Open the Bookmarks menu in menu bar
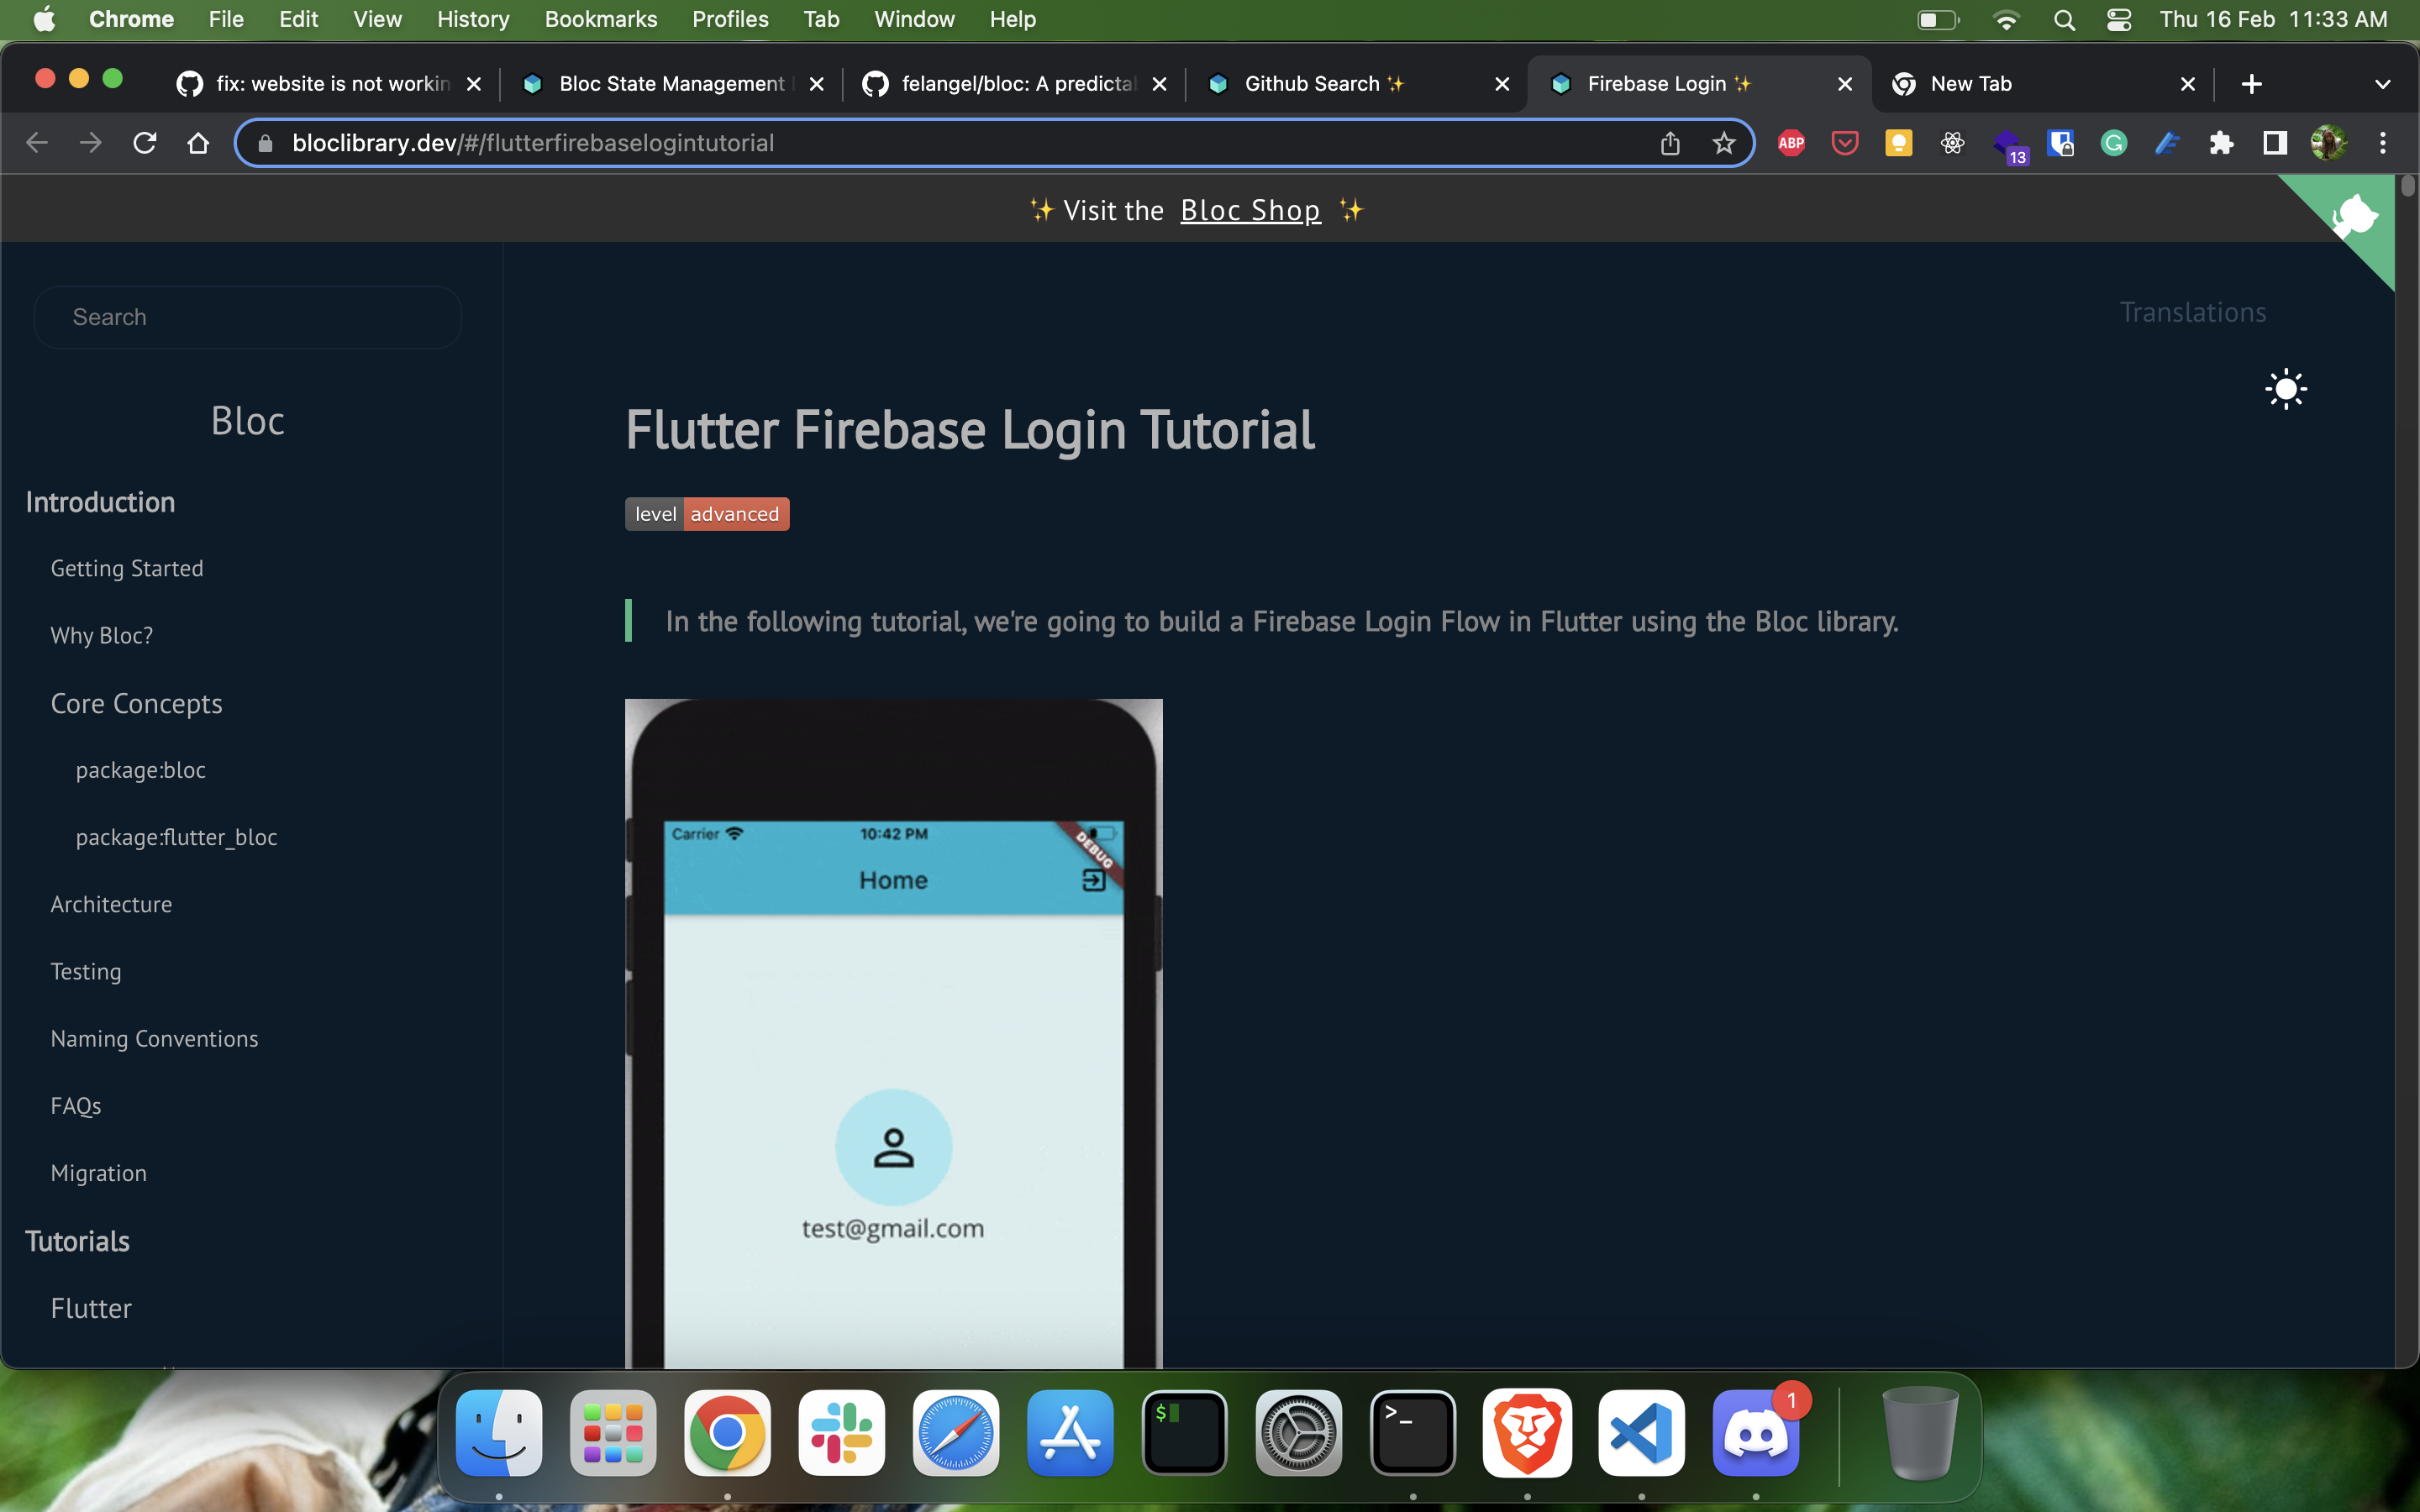 (600, 19)
